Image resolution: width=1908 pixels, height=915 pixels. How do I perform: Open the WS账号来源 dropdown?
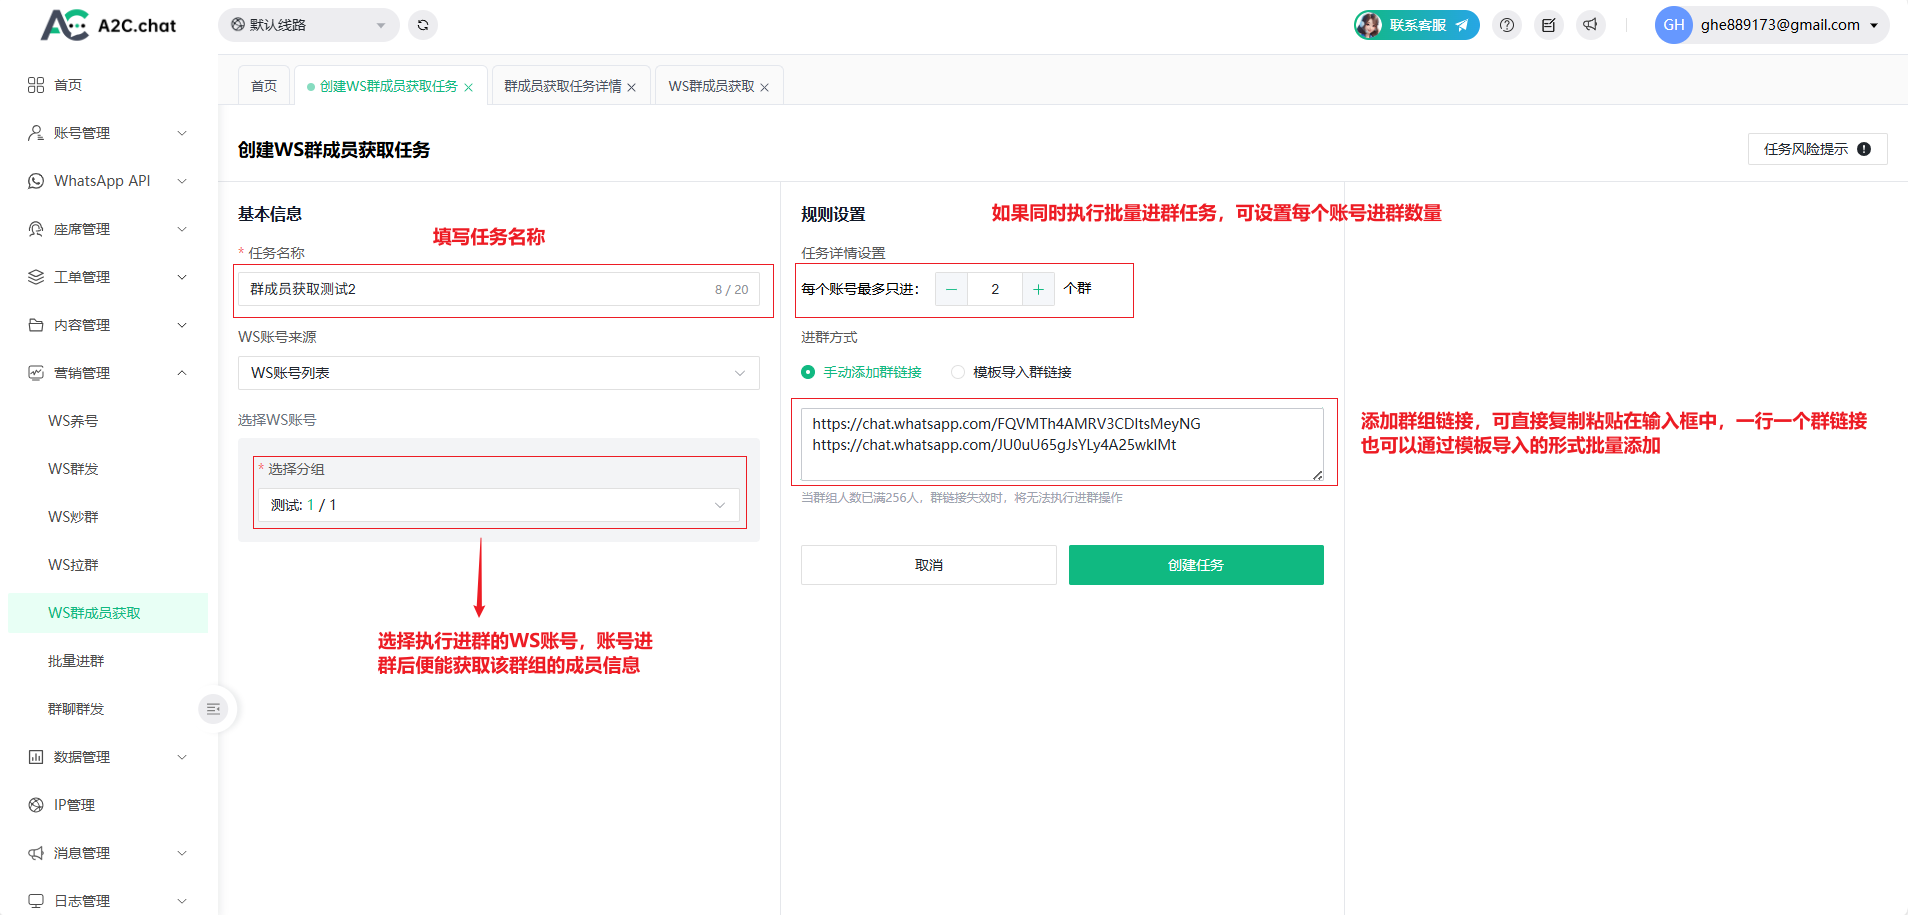[x=498, y=373]
